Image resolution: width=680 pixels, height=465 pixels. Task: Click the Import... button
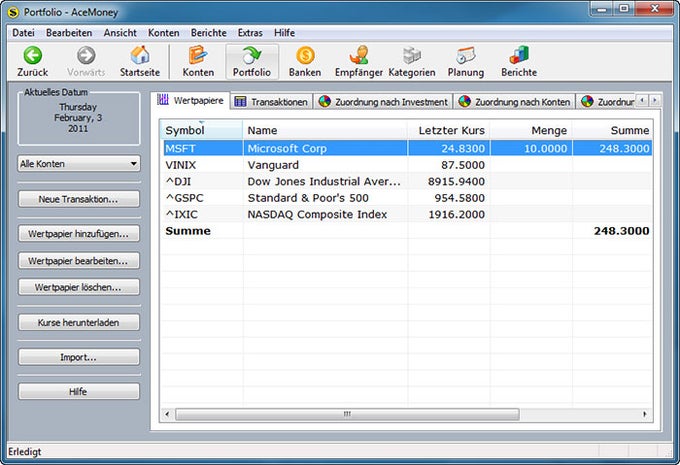[79, 357]
